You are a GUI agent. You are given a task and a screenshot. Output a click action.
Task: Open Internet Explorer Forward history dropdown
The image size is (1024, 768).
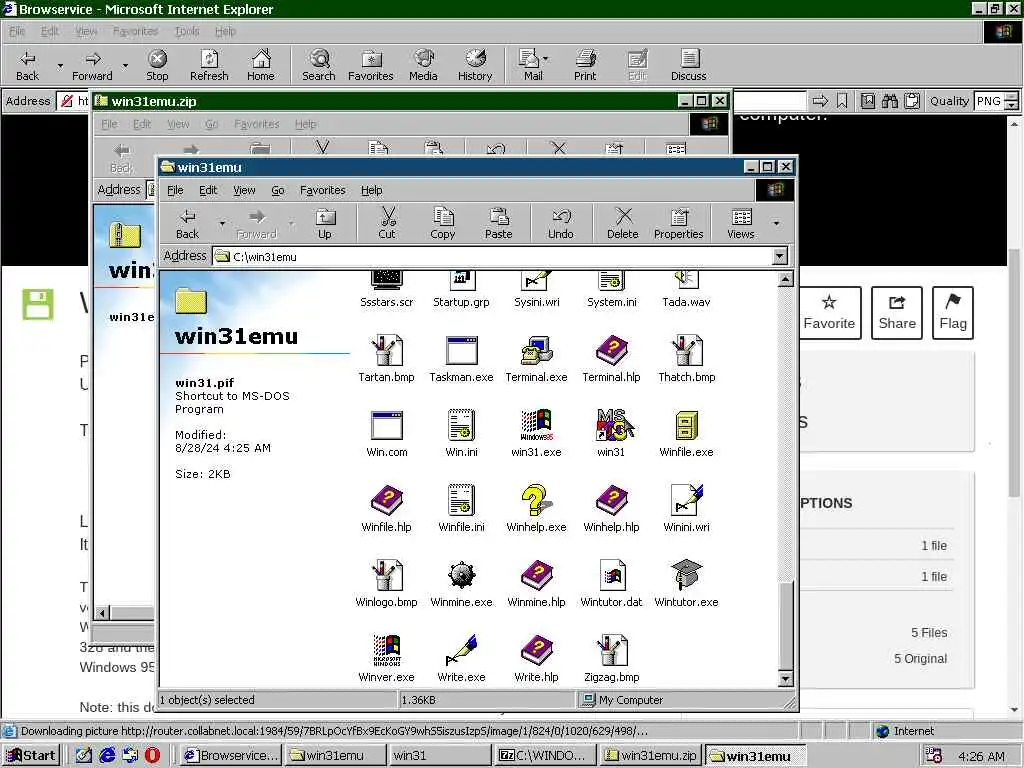[x=125, y=66]
